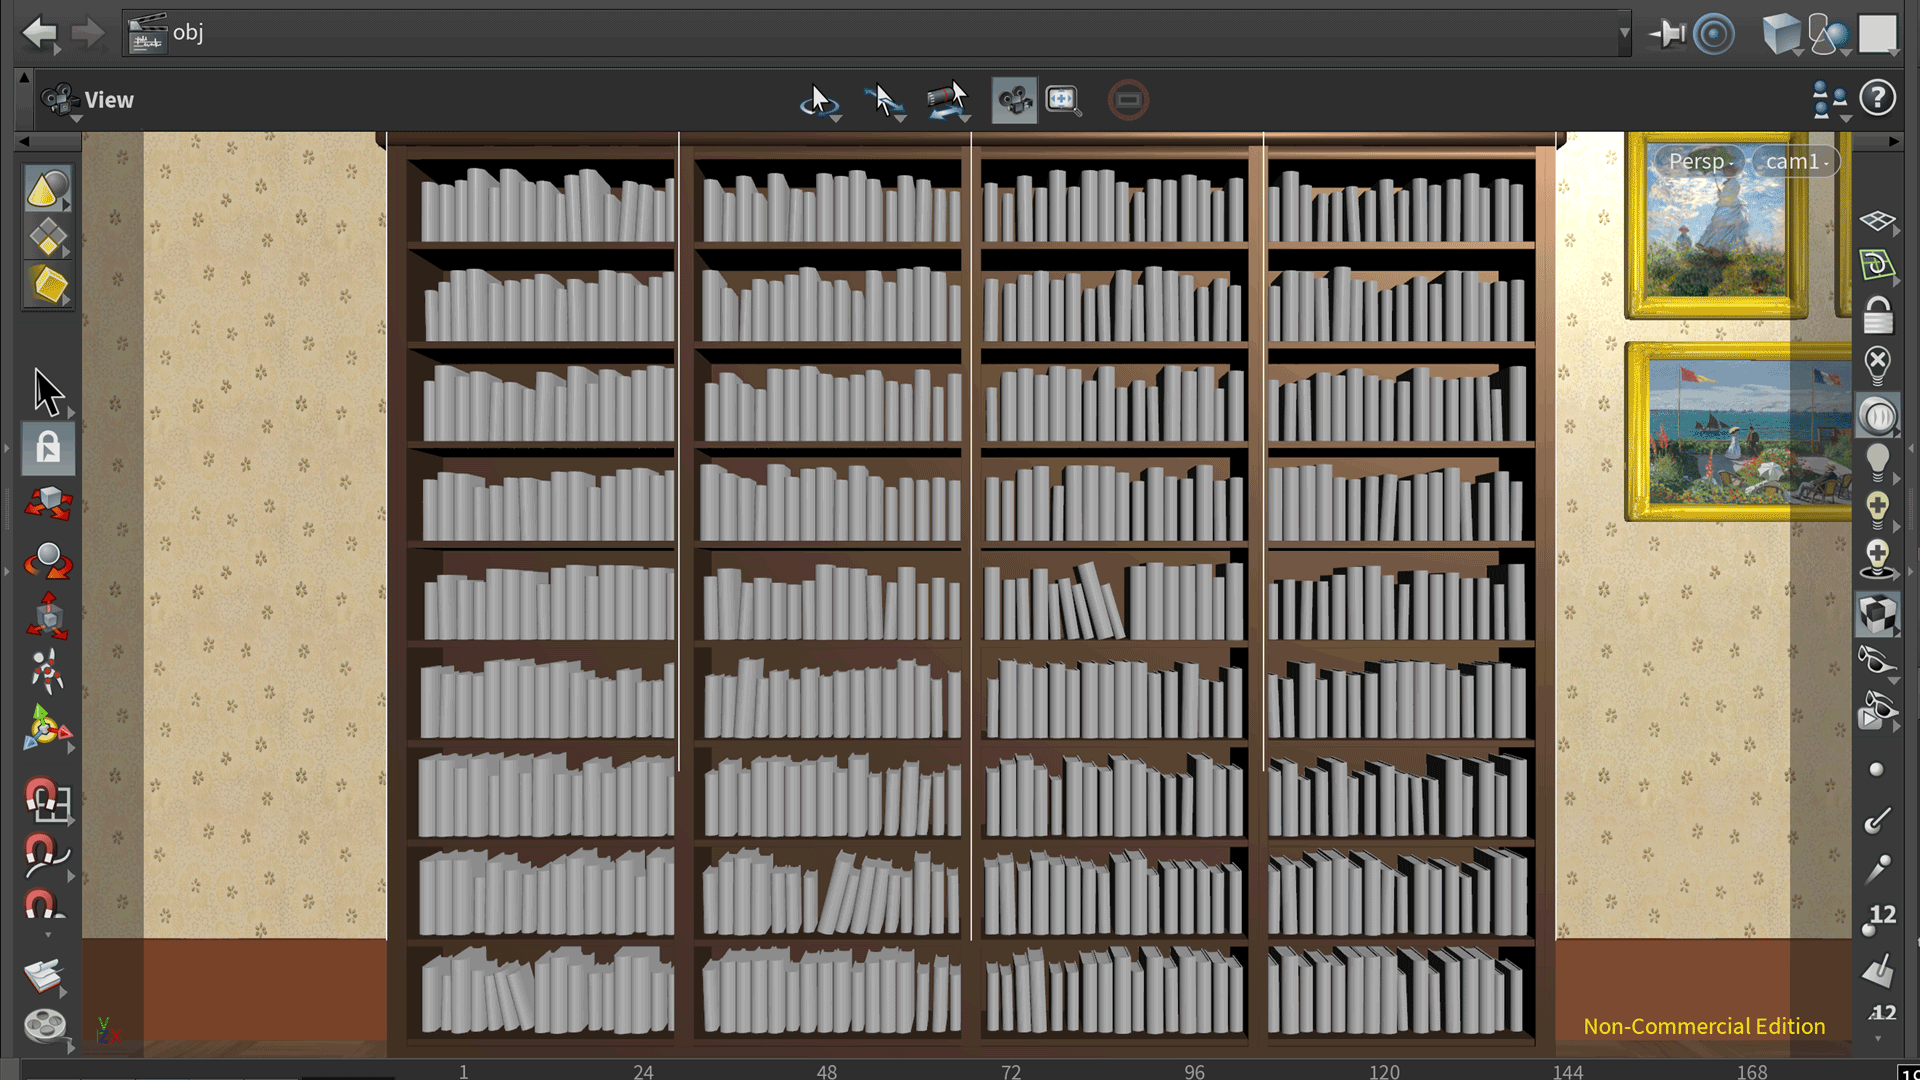
Task: Toggle the lock camera to view padlock
Action: click(x=1878, y=315)
